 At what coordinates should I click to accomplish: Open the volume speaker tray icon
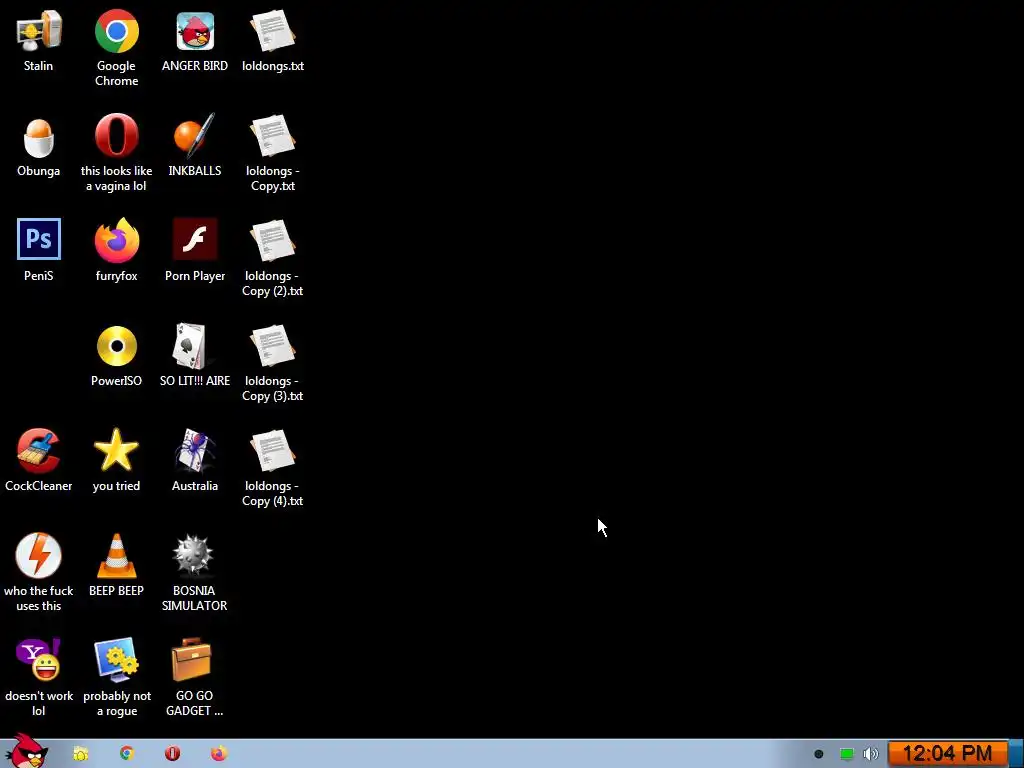(x=871, y=754)
